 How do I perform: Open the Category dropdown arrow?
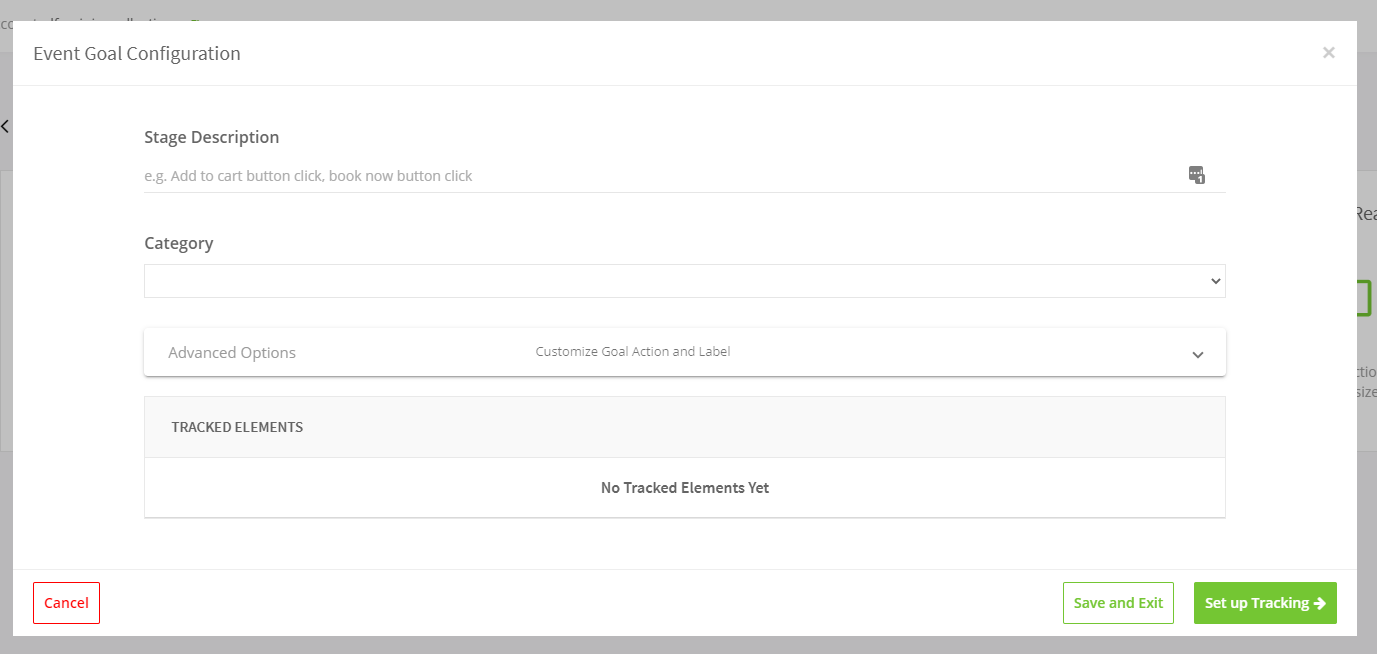click(1215, 281)
